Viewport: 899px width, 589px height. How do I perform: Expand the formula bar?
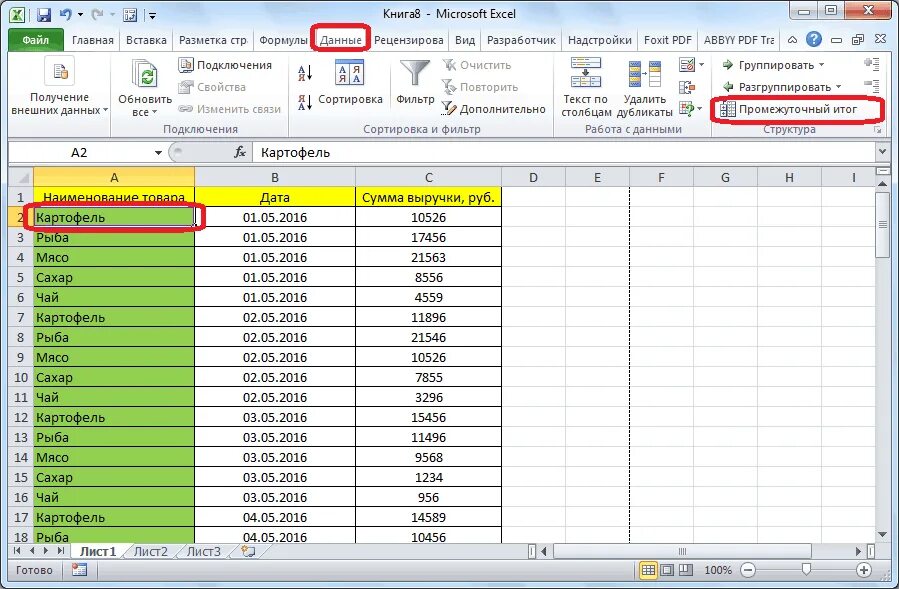[x=882, y=152]
